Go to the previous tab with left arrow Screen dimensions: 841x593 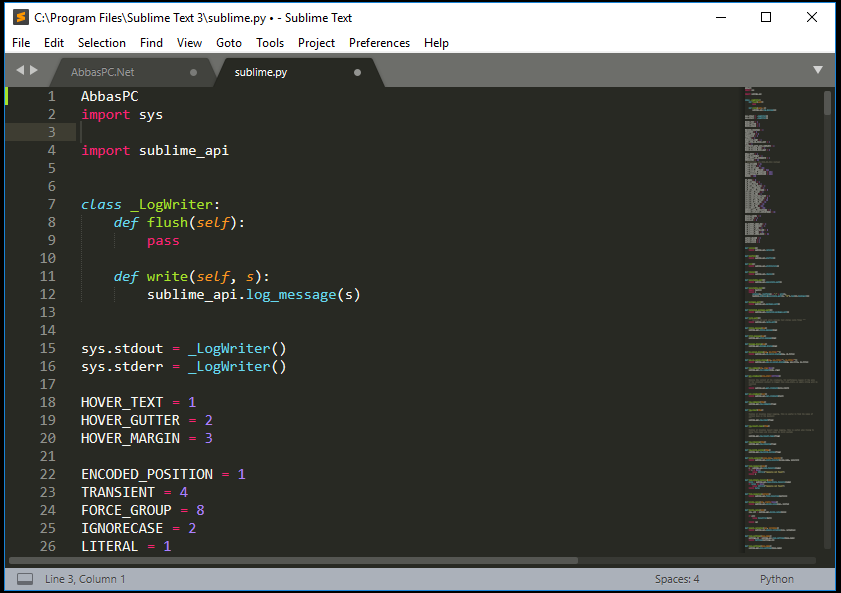[20, 70]
